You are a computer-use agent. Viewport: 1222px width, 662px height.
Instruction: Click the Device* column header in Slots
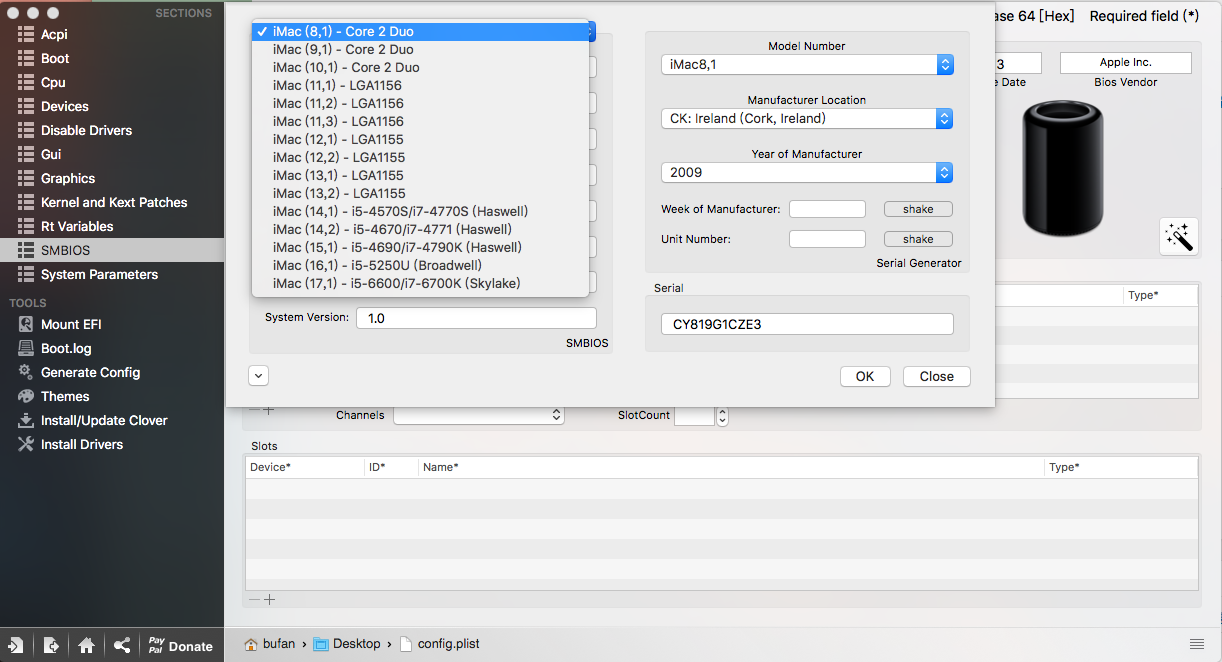coord(305,467)
